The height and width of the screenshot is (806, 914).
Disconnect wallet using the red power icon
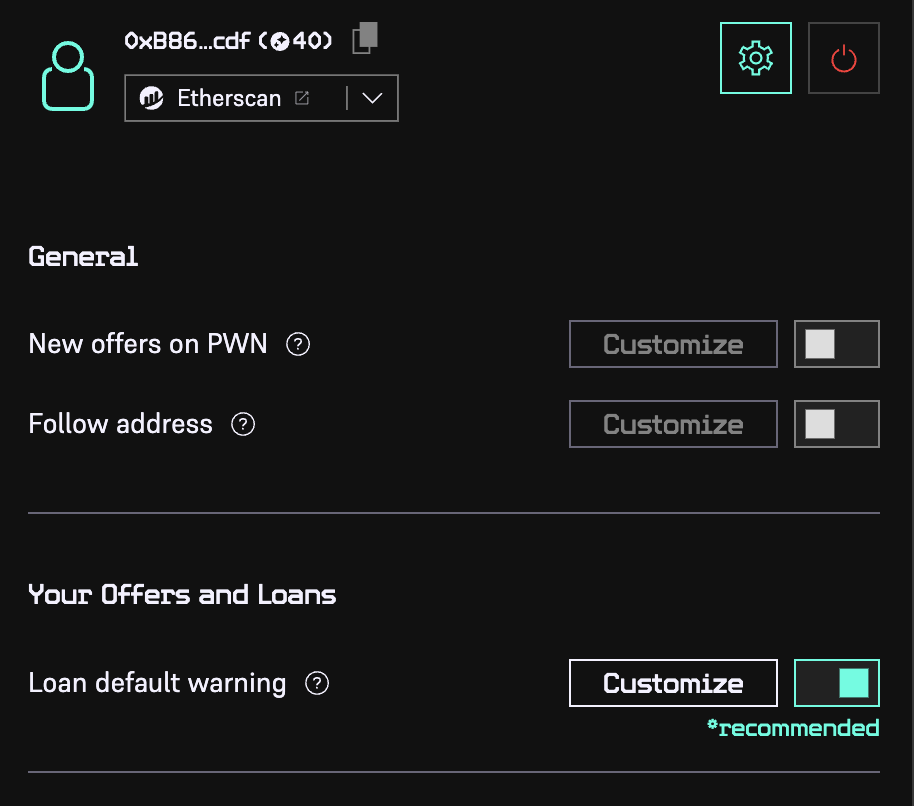(843, 58)
